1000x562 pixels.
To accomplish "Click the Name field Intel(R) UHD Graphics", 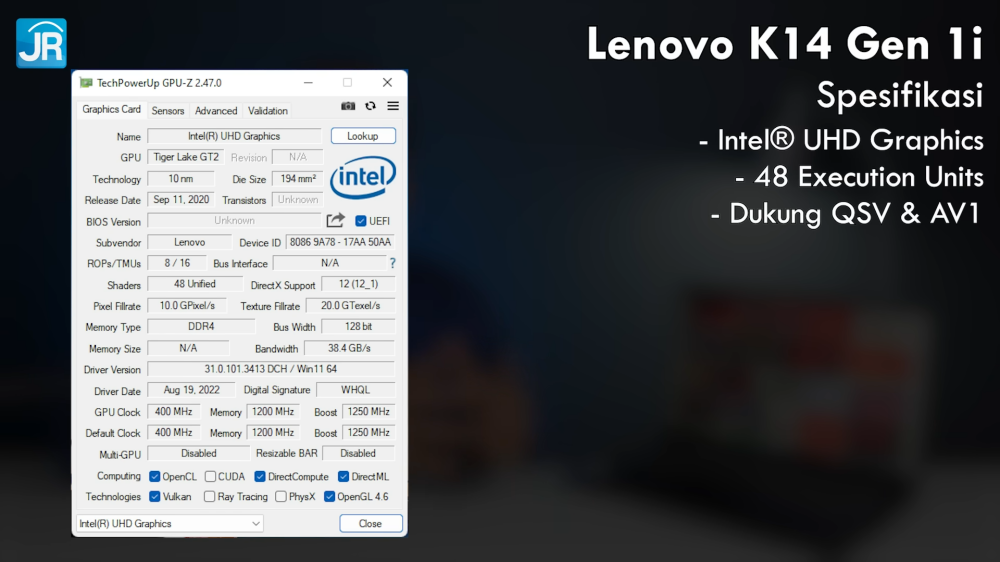I will [x=234, y=136].
